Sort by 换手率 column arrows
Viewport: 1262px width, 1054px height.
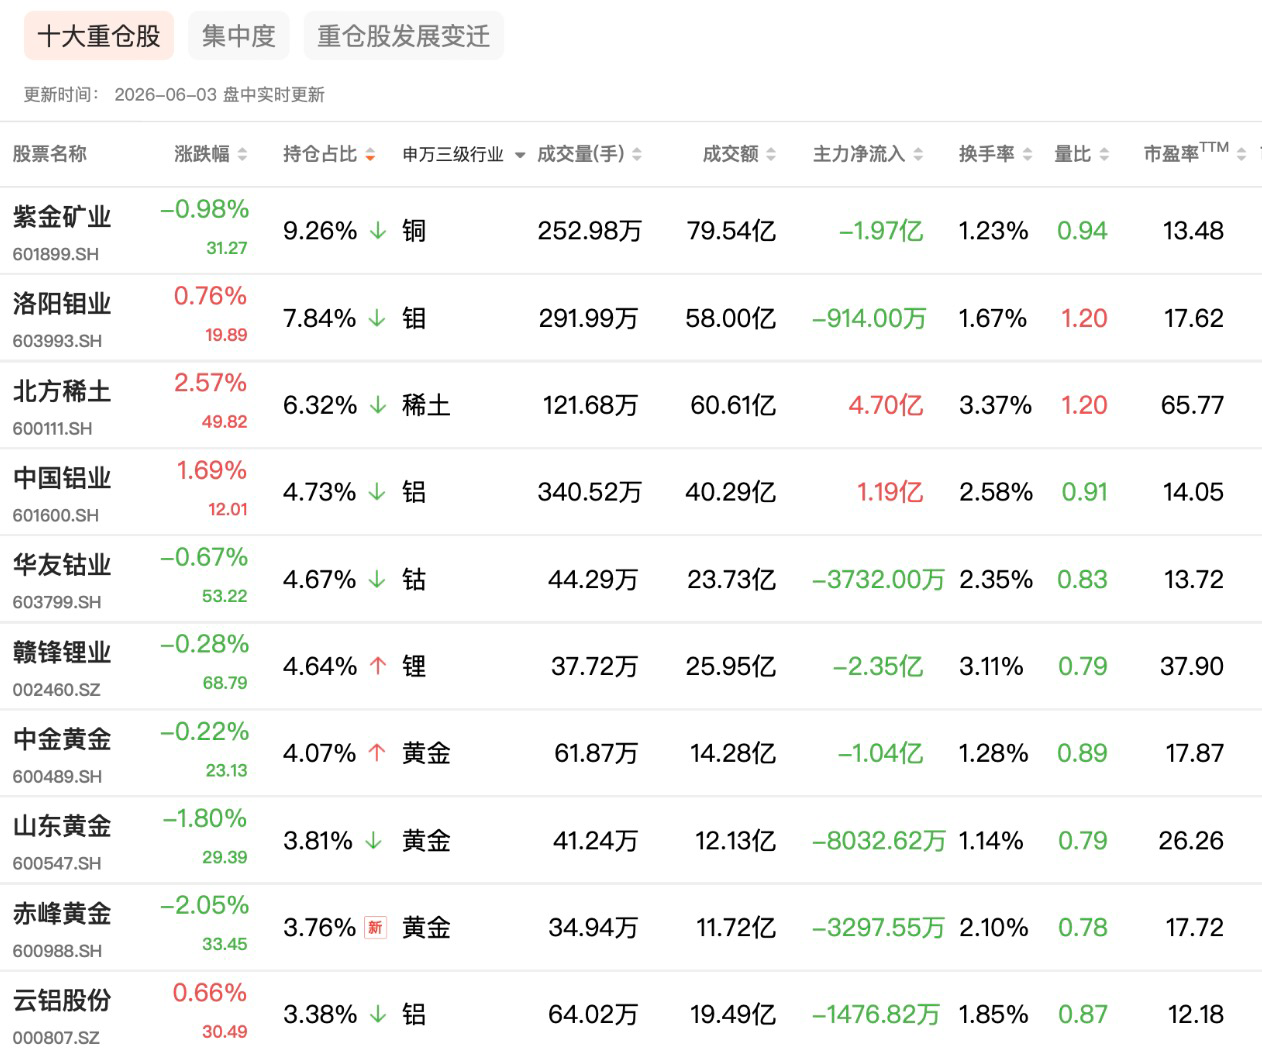1027,154
